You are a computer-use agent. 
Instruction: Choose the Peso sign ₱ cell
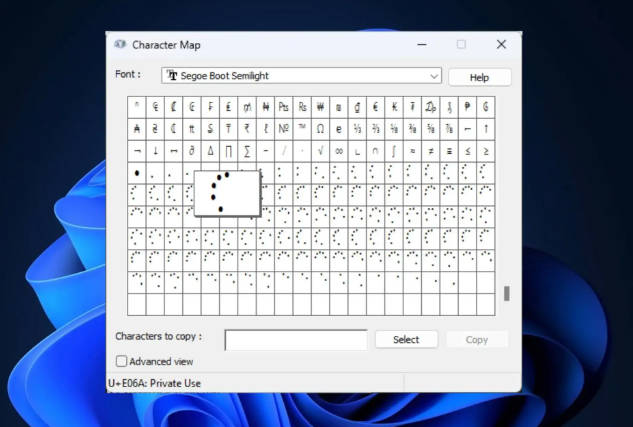pos(467,107)
